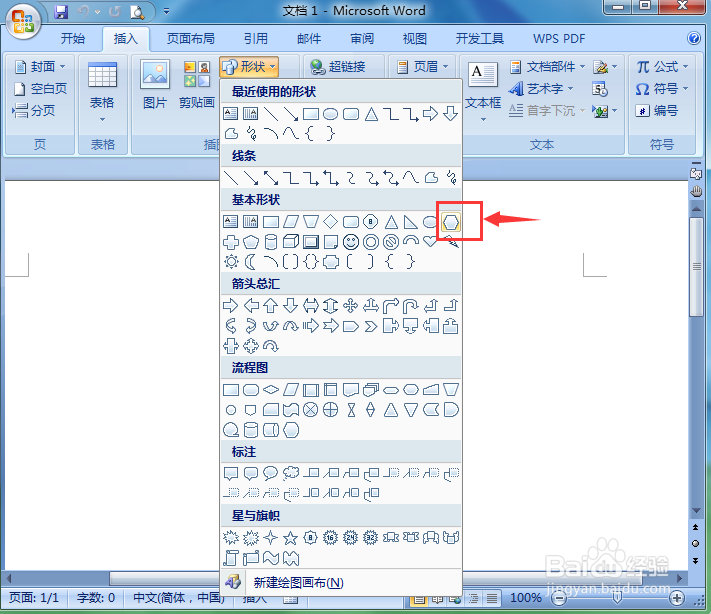This screenshot has height=614, width=711.
Task: Select the right arrow in block arrows
Action: point(231,306)
